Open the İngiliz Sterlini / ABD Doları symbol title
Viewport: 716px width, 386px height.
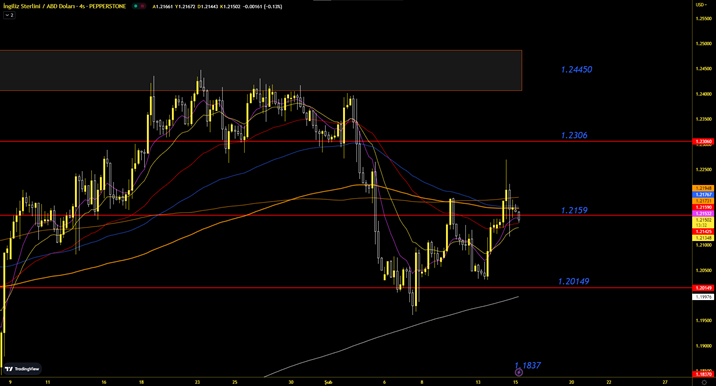click(x=64, y=6)
